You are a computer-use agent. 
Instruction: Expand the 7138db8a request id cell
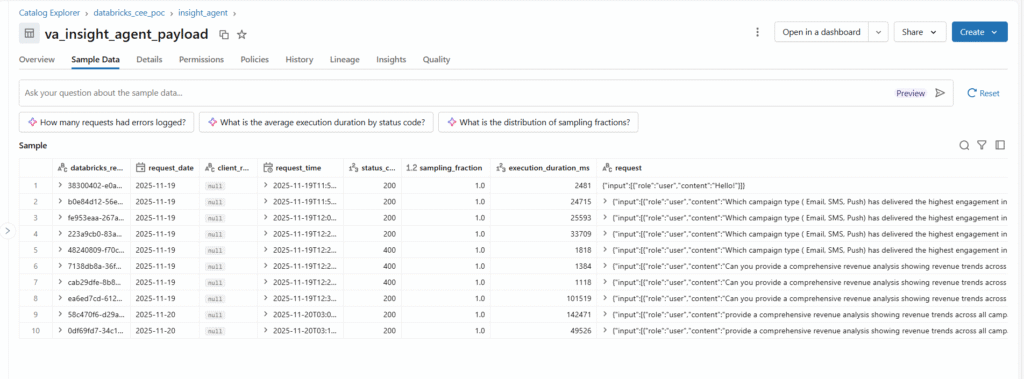(x=59, y=266)
